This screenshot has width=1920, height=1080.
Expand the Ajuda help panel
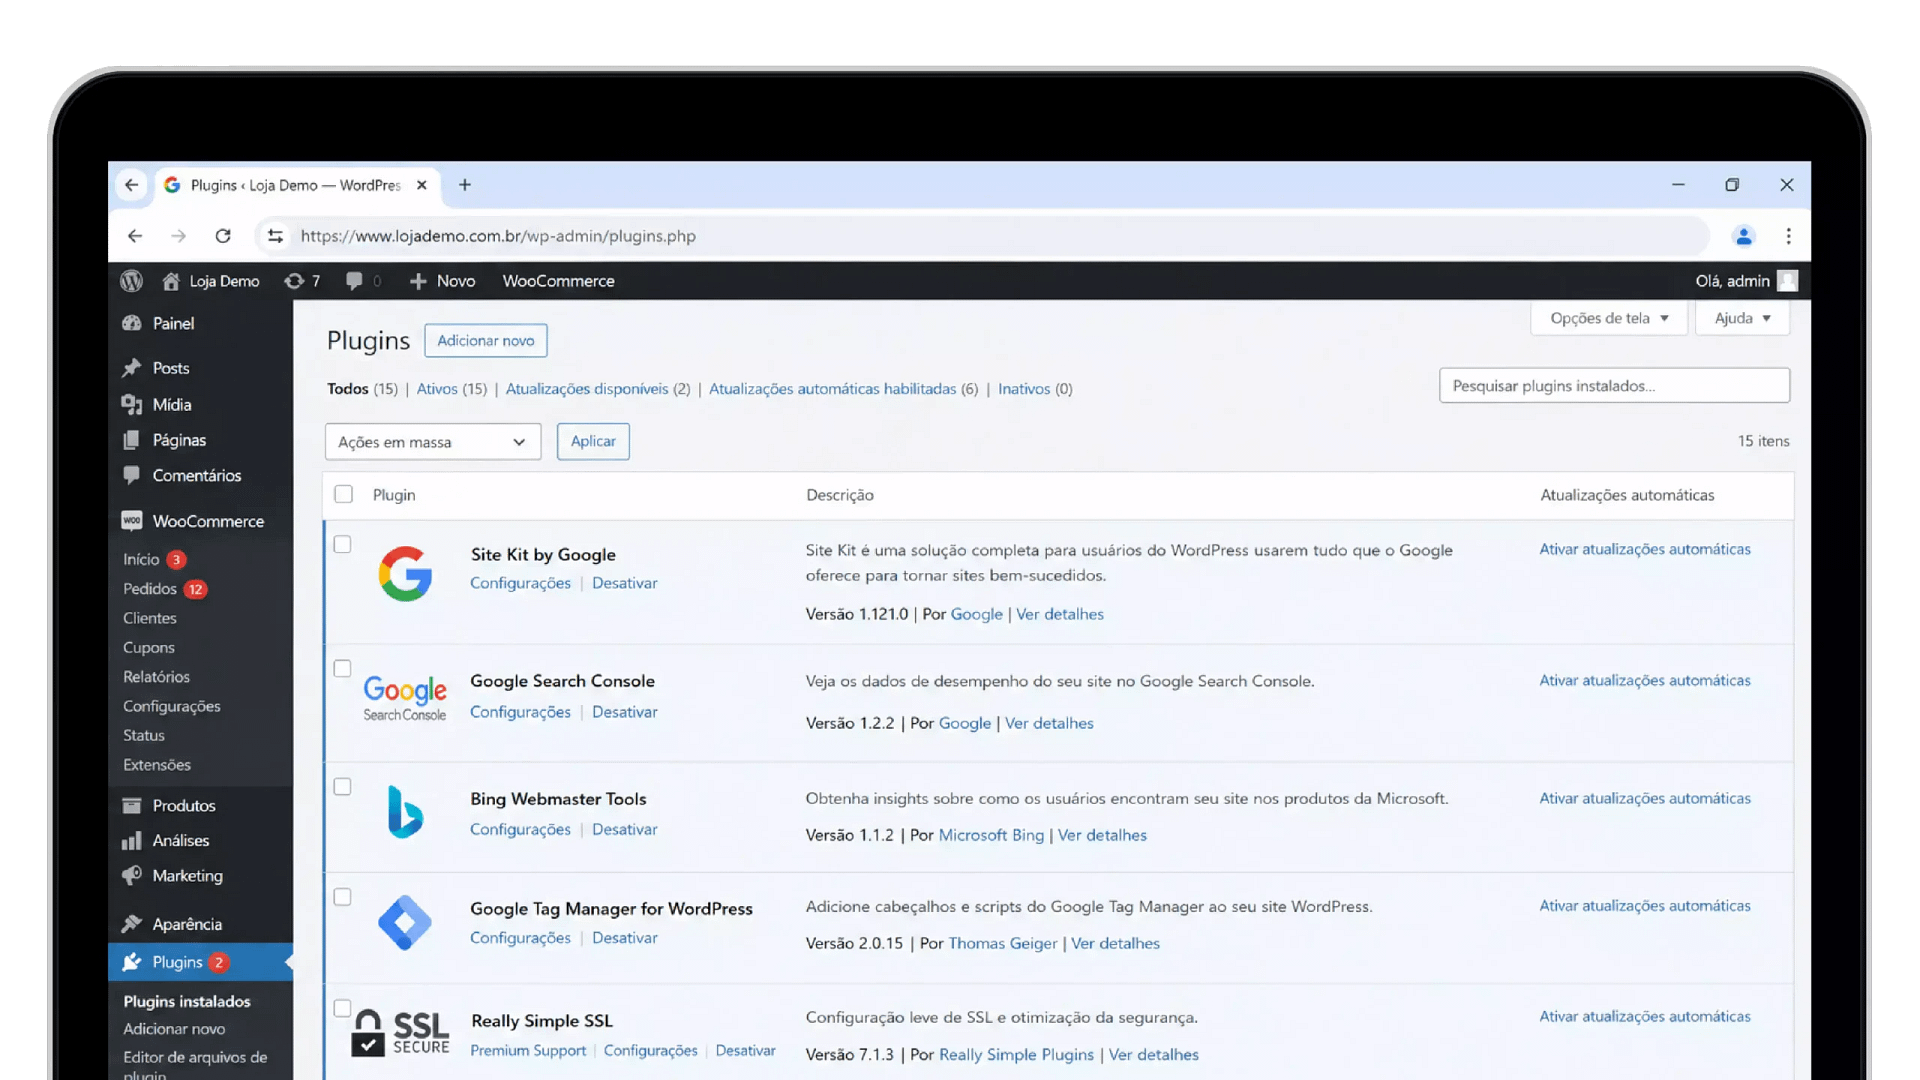[x=1742, y=318]
